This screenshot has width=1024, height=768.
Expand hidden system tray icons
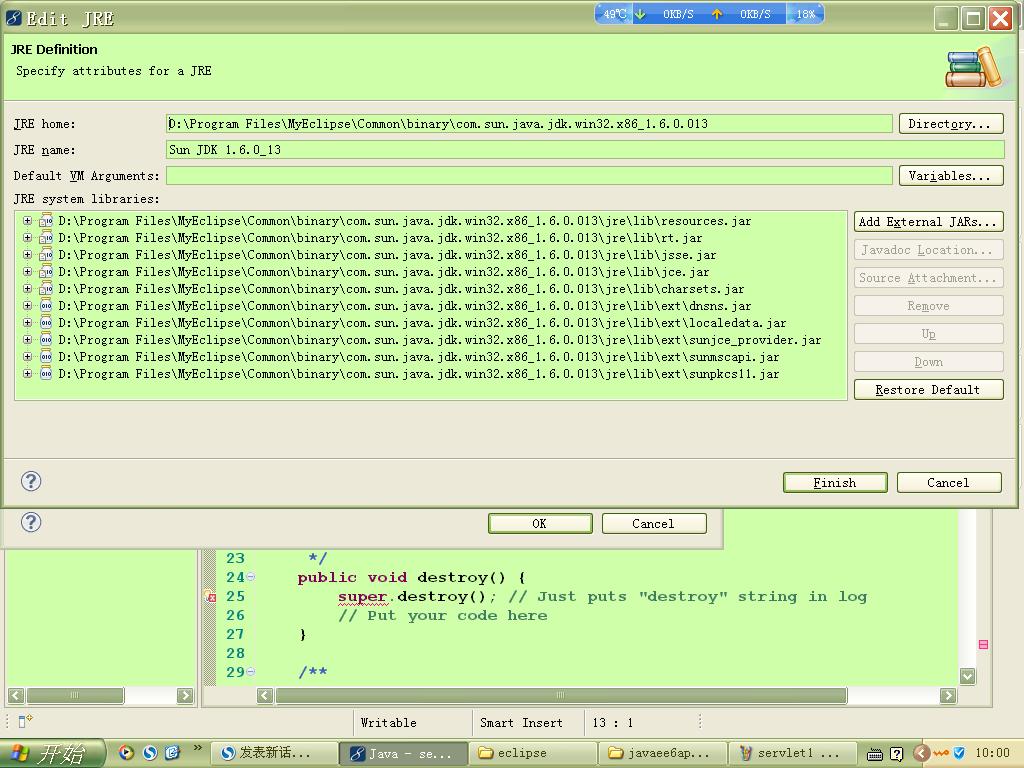(x=921, y=753)
